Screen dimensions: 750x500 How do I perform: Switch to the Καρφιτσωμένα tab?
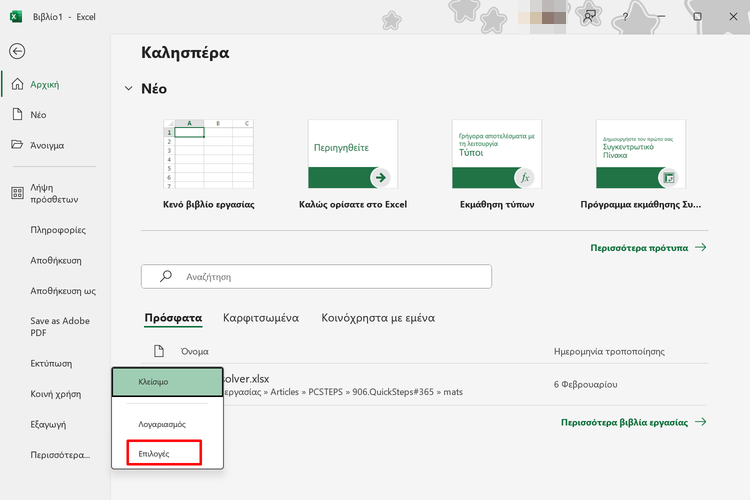tap(261, 318)
